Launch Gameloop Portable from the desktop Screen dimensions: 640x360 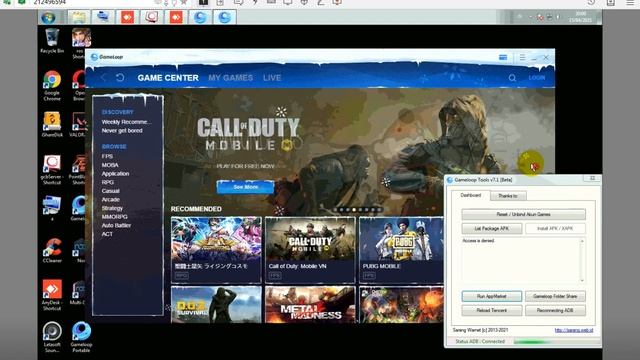click(81, 338)
